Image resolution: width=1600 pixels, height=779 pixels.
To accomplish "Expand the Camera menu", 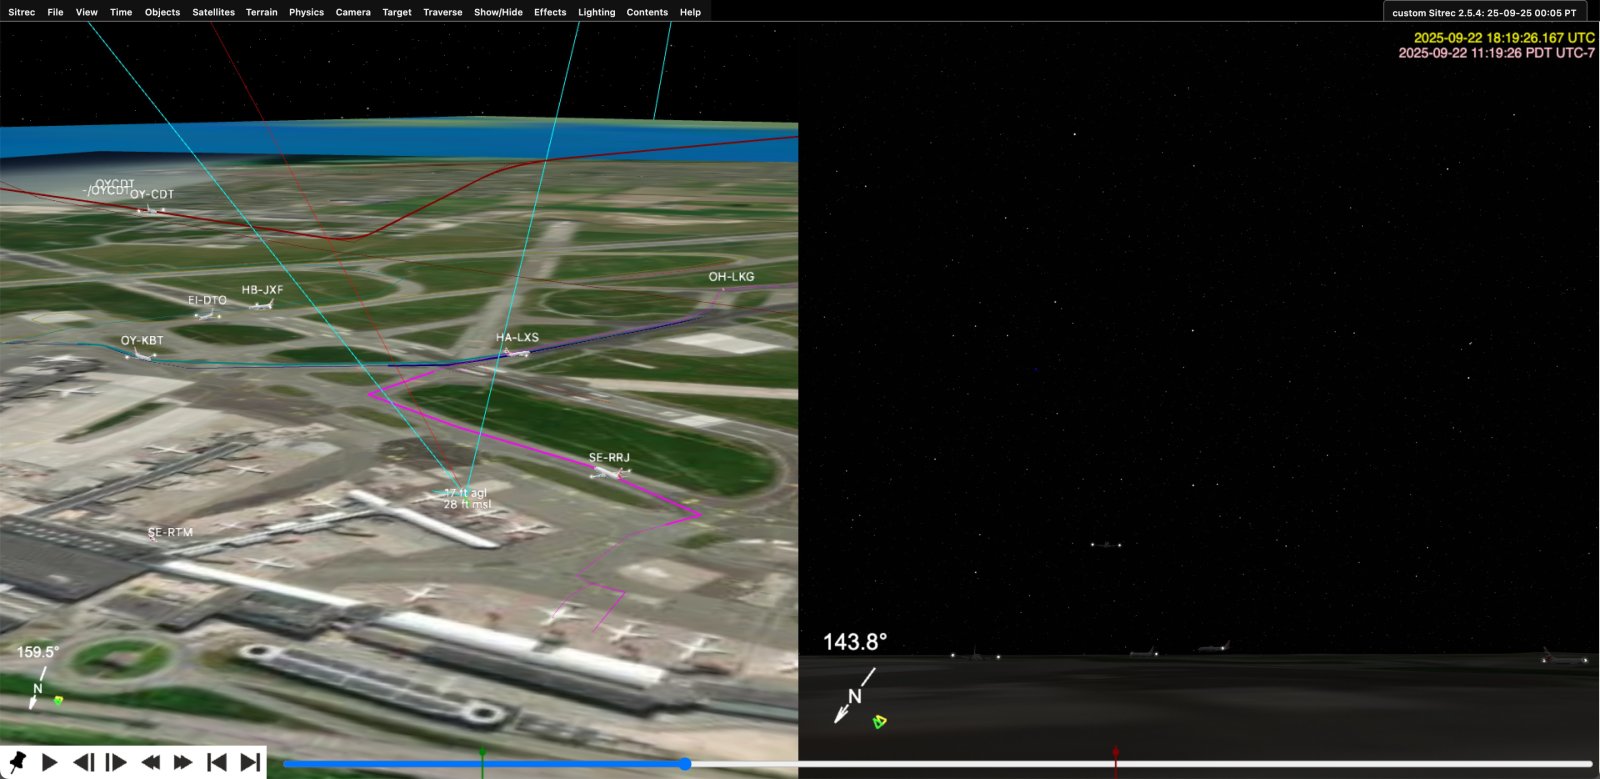I will click(353, 12).
